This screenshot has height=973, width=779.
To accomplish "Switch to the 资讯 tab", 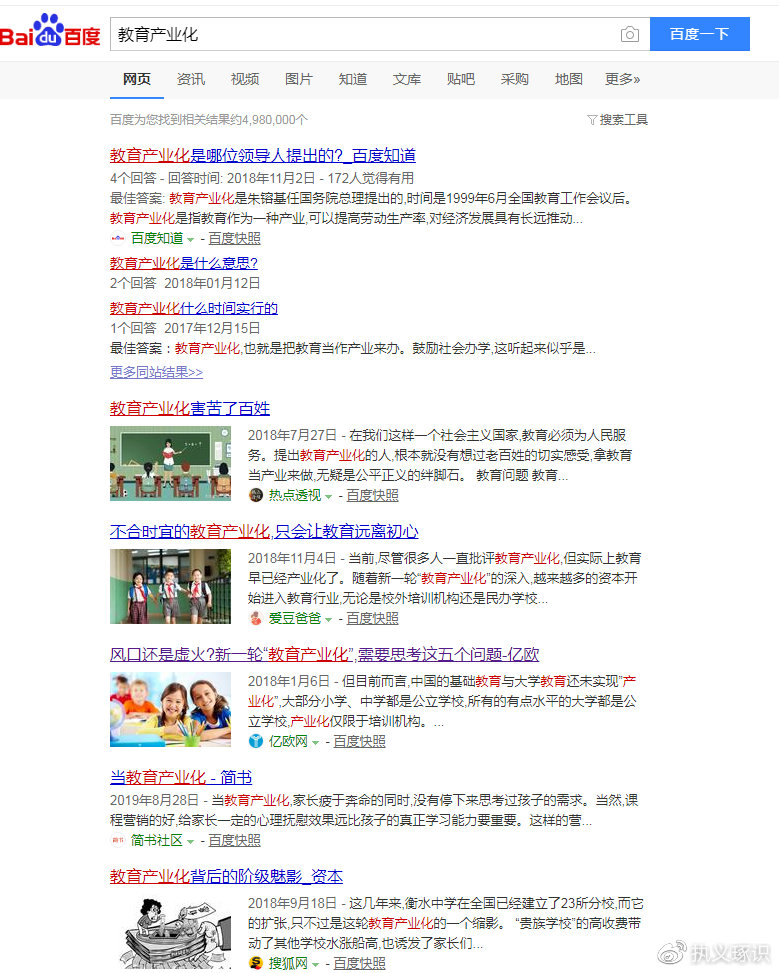I will pos(191,79).
